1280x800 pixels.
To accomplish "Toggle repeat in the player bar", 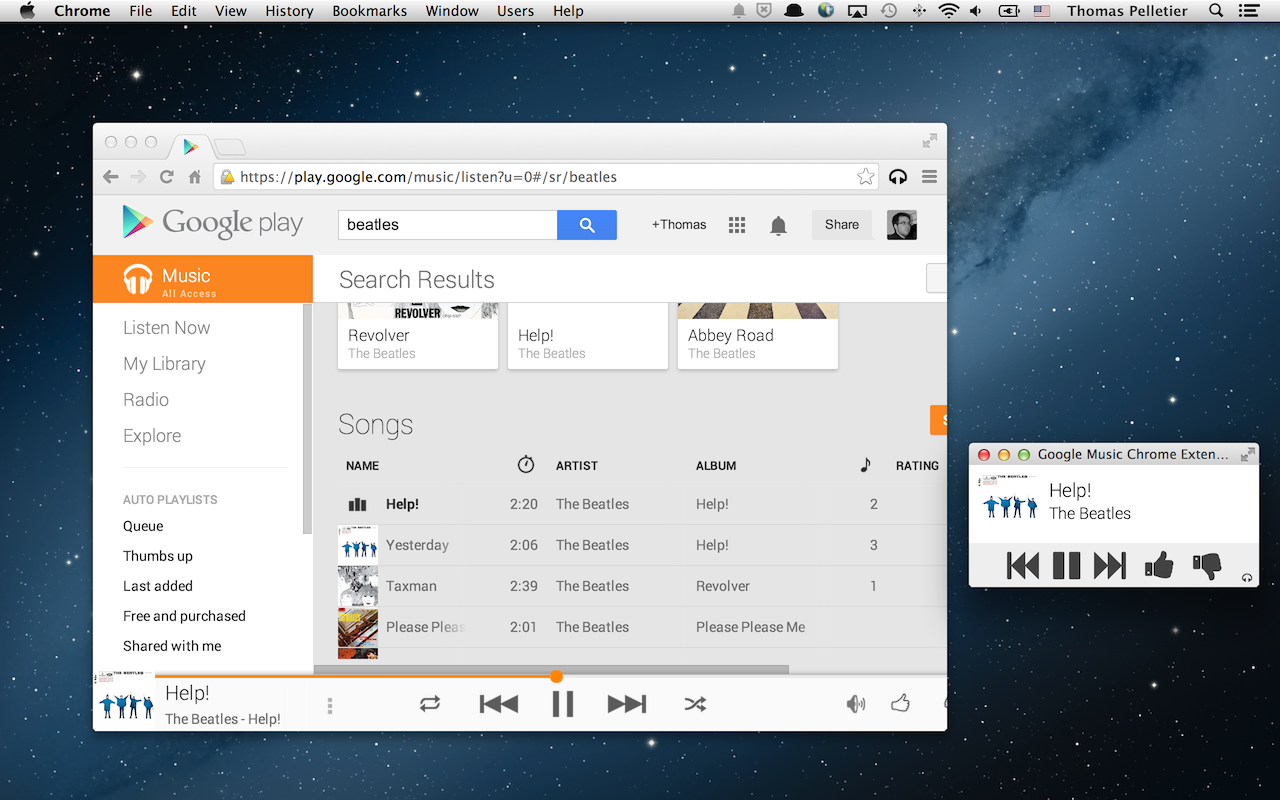I will point(430,704).
